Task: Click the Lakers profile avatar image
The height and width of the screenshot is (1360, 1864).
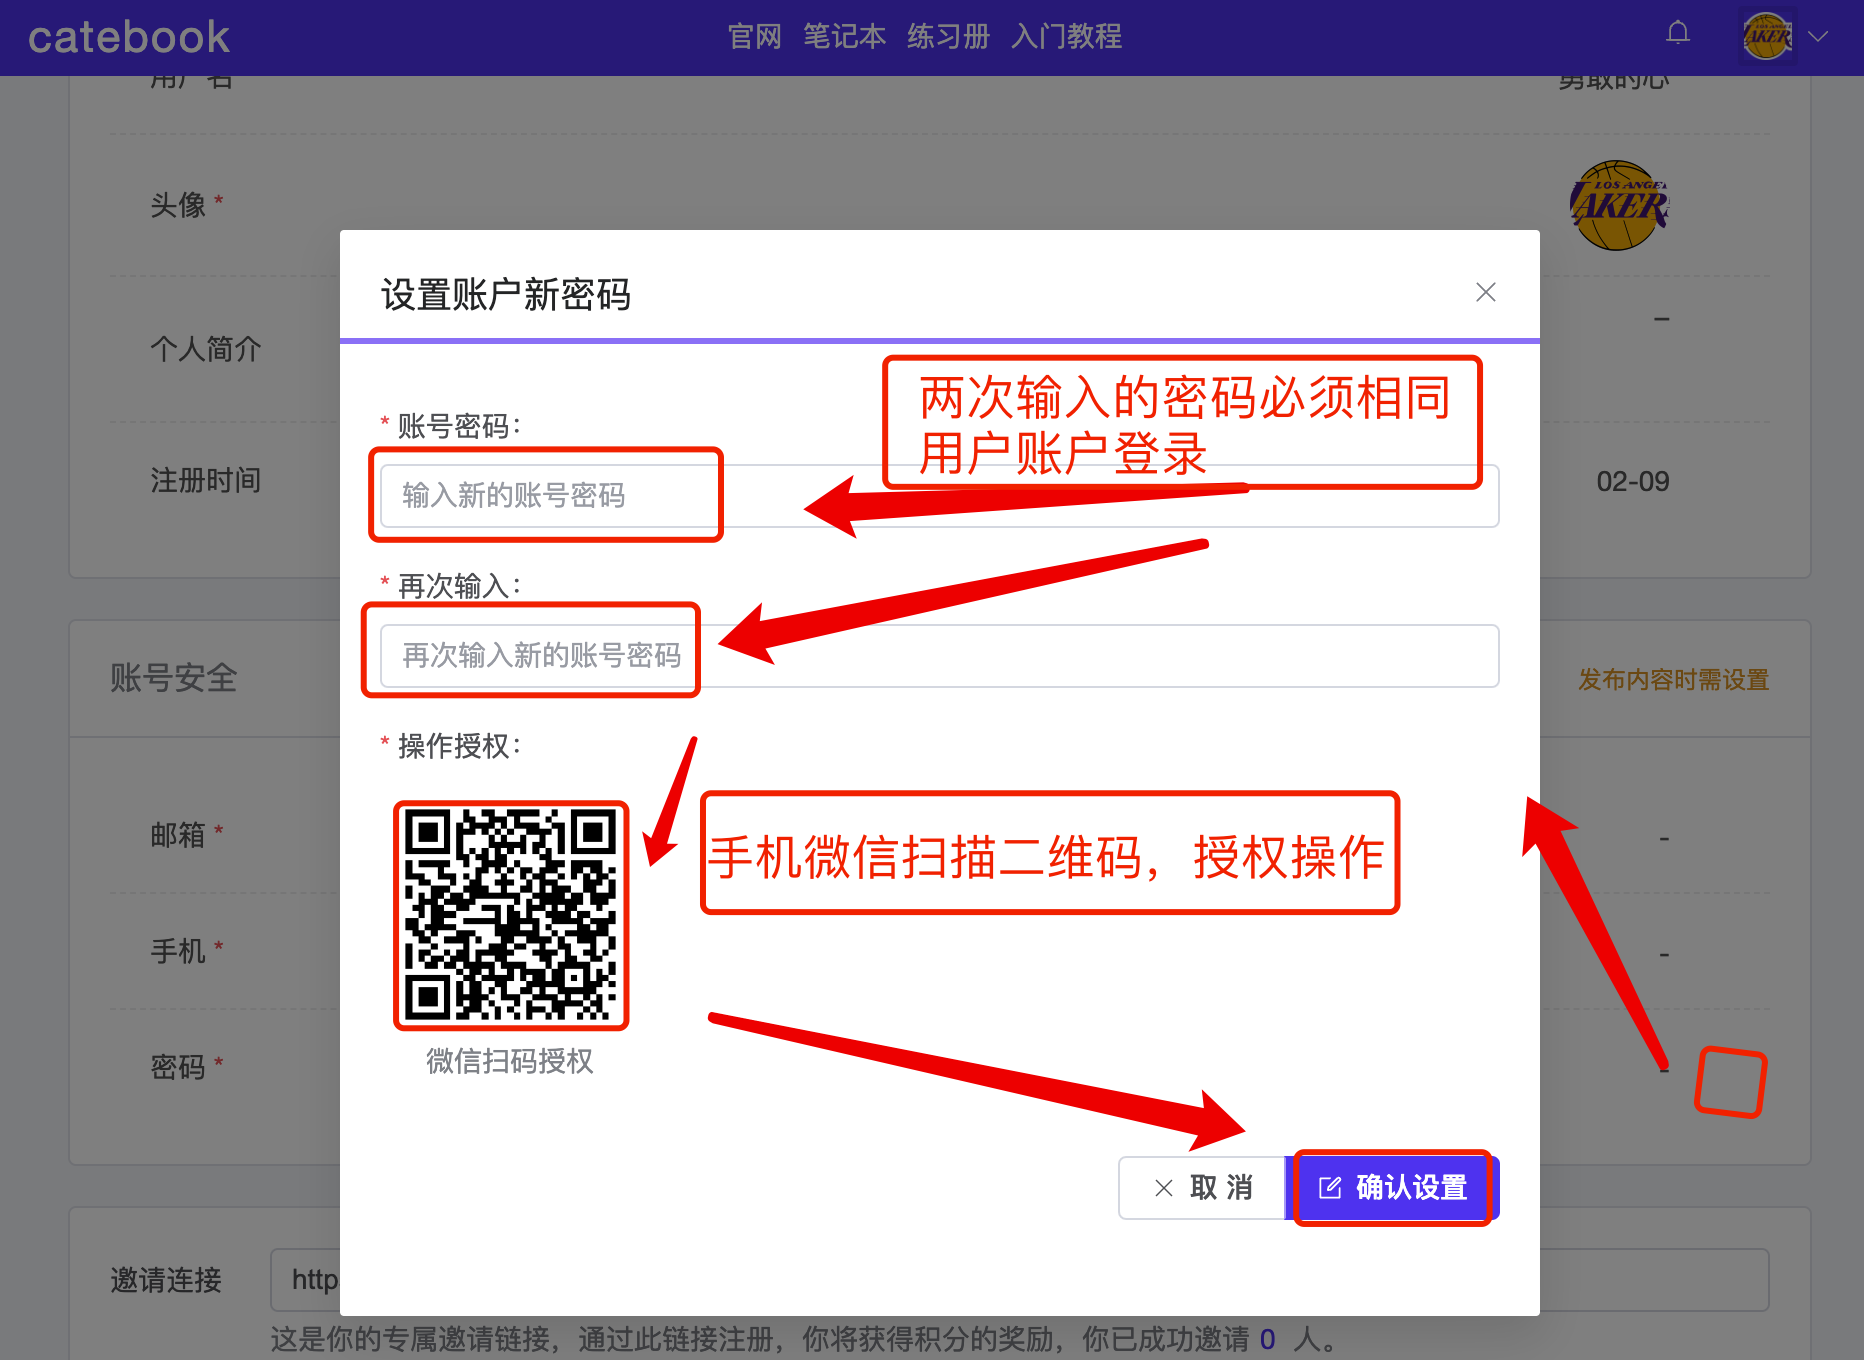Action: tap(1619, 205)
